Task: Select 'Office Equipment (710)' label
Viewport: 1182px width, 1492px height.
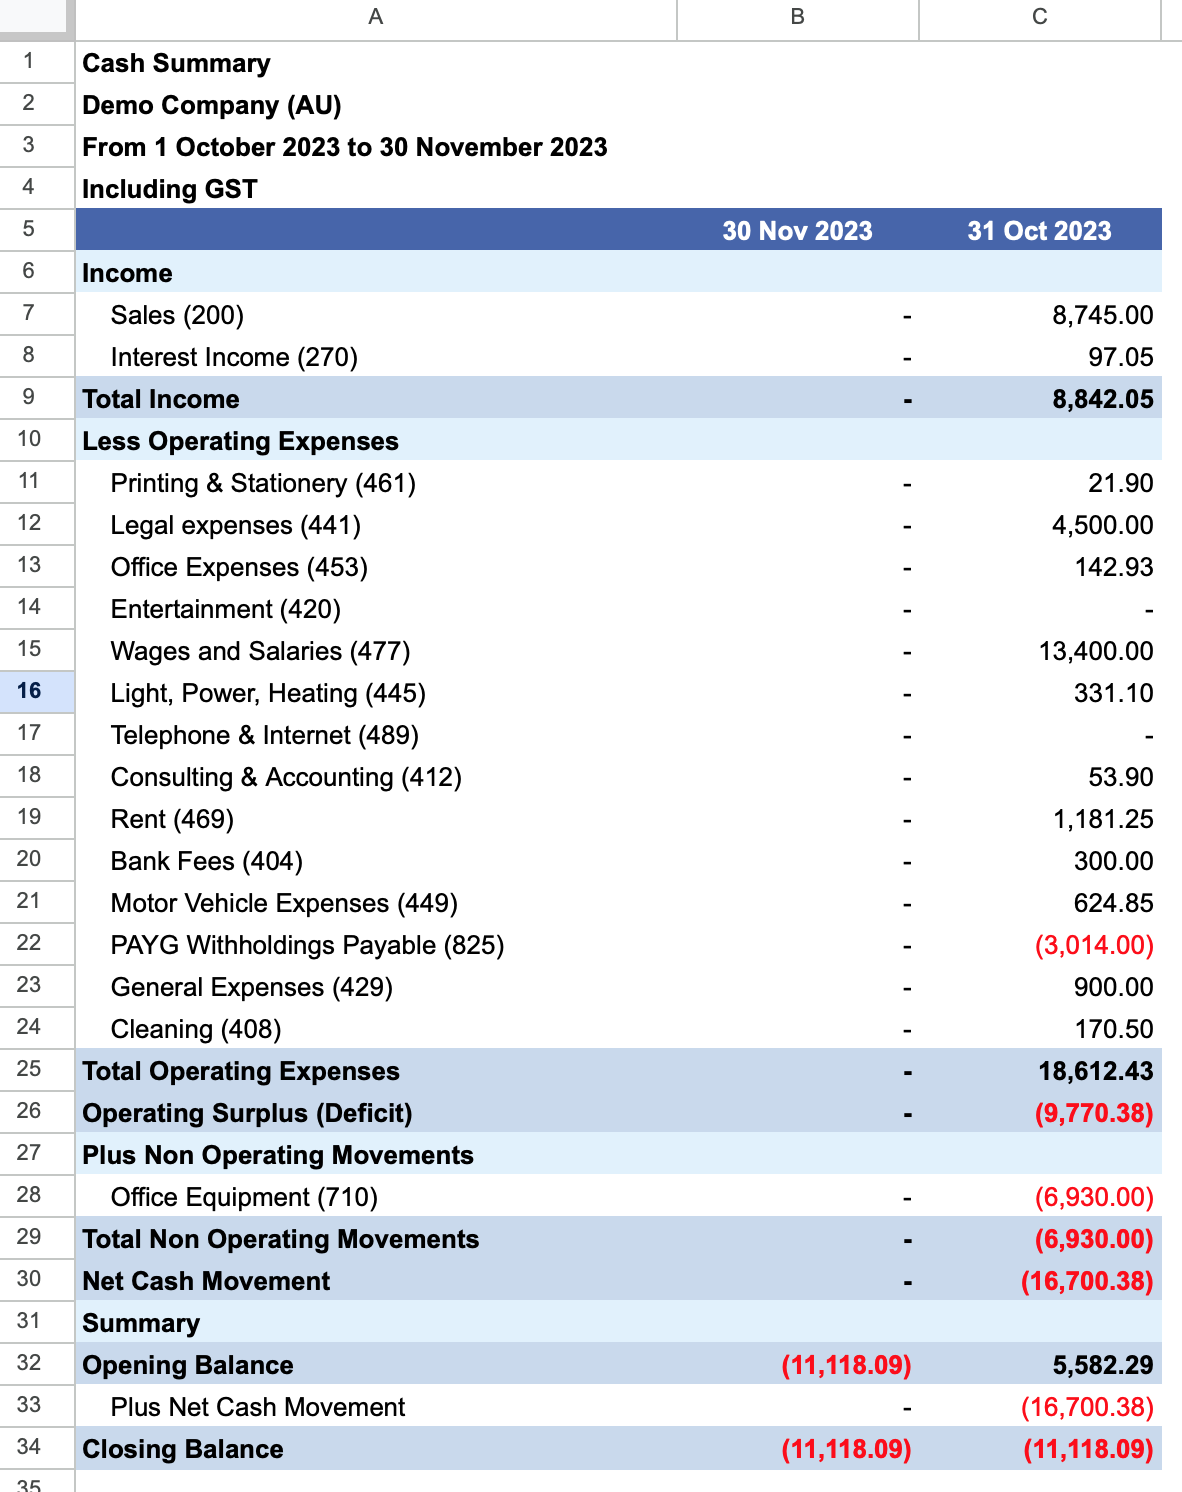Action: pos(244,1197)
